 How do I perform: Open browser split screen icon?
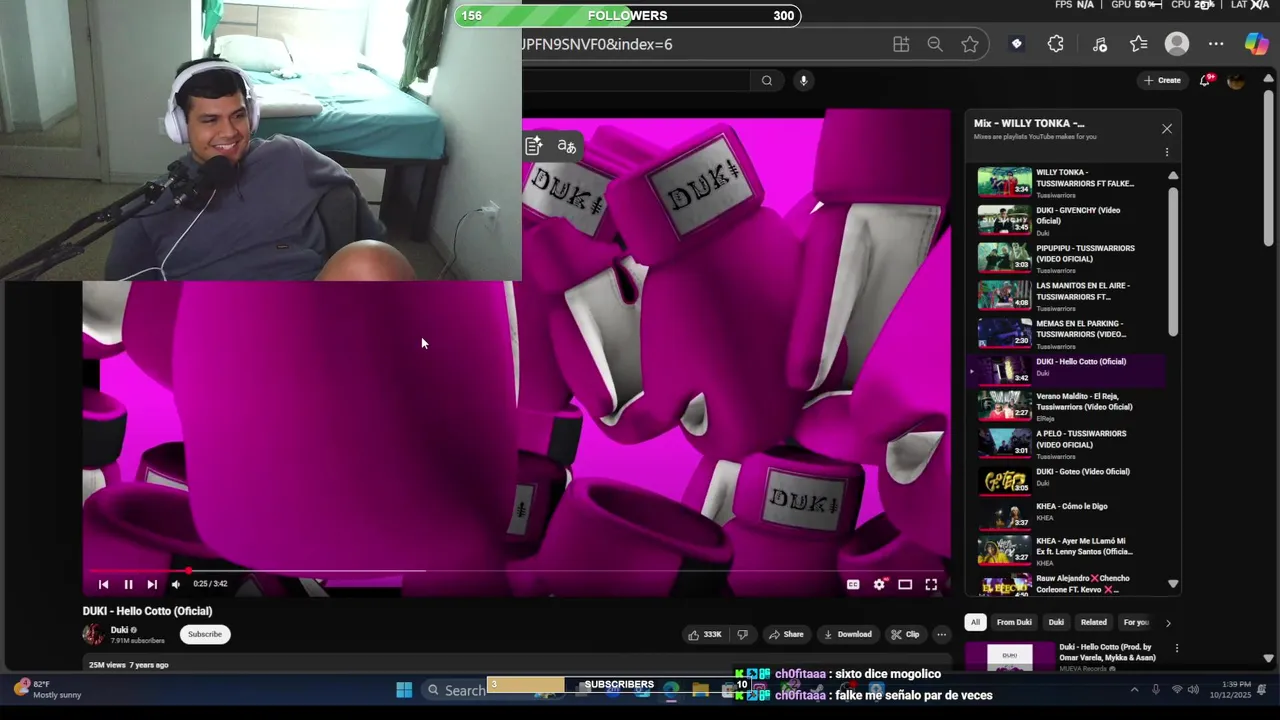tap(901, 44)
